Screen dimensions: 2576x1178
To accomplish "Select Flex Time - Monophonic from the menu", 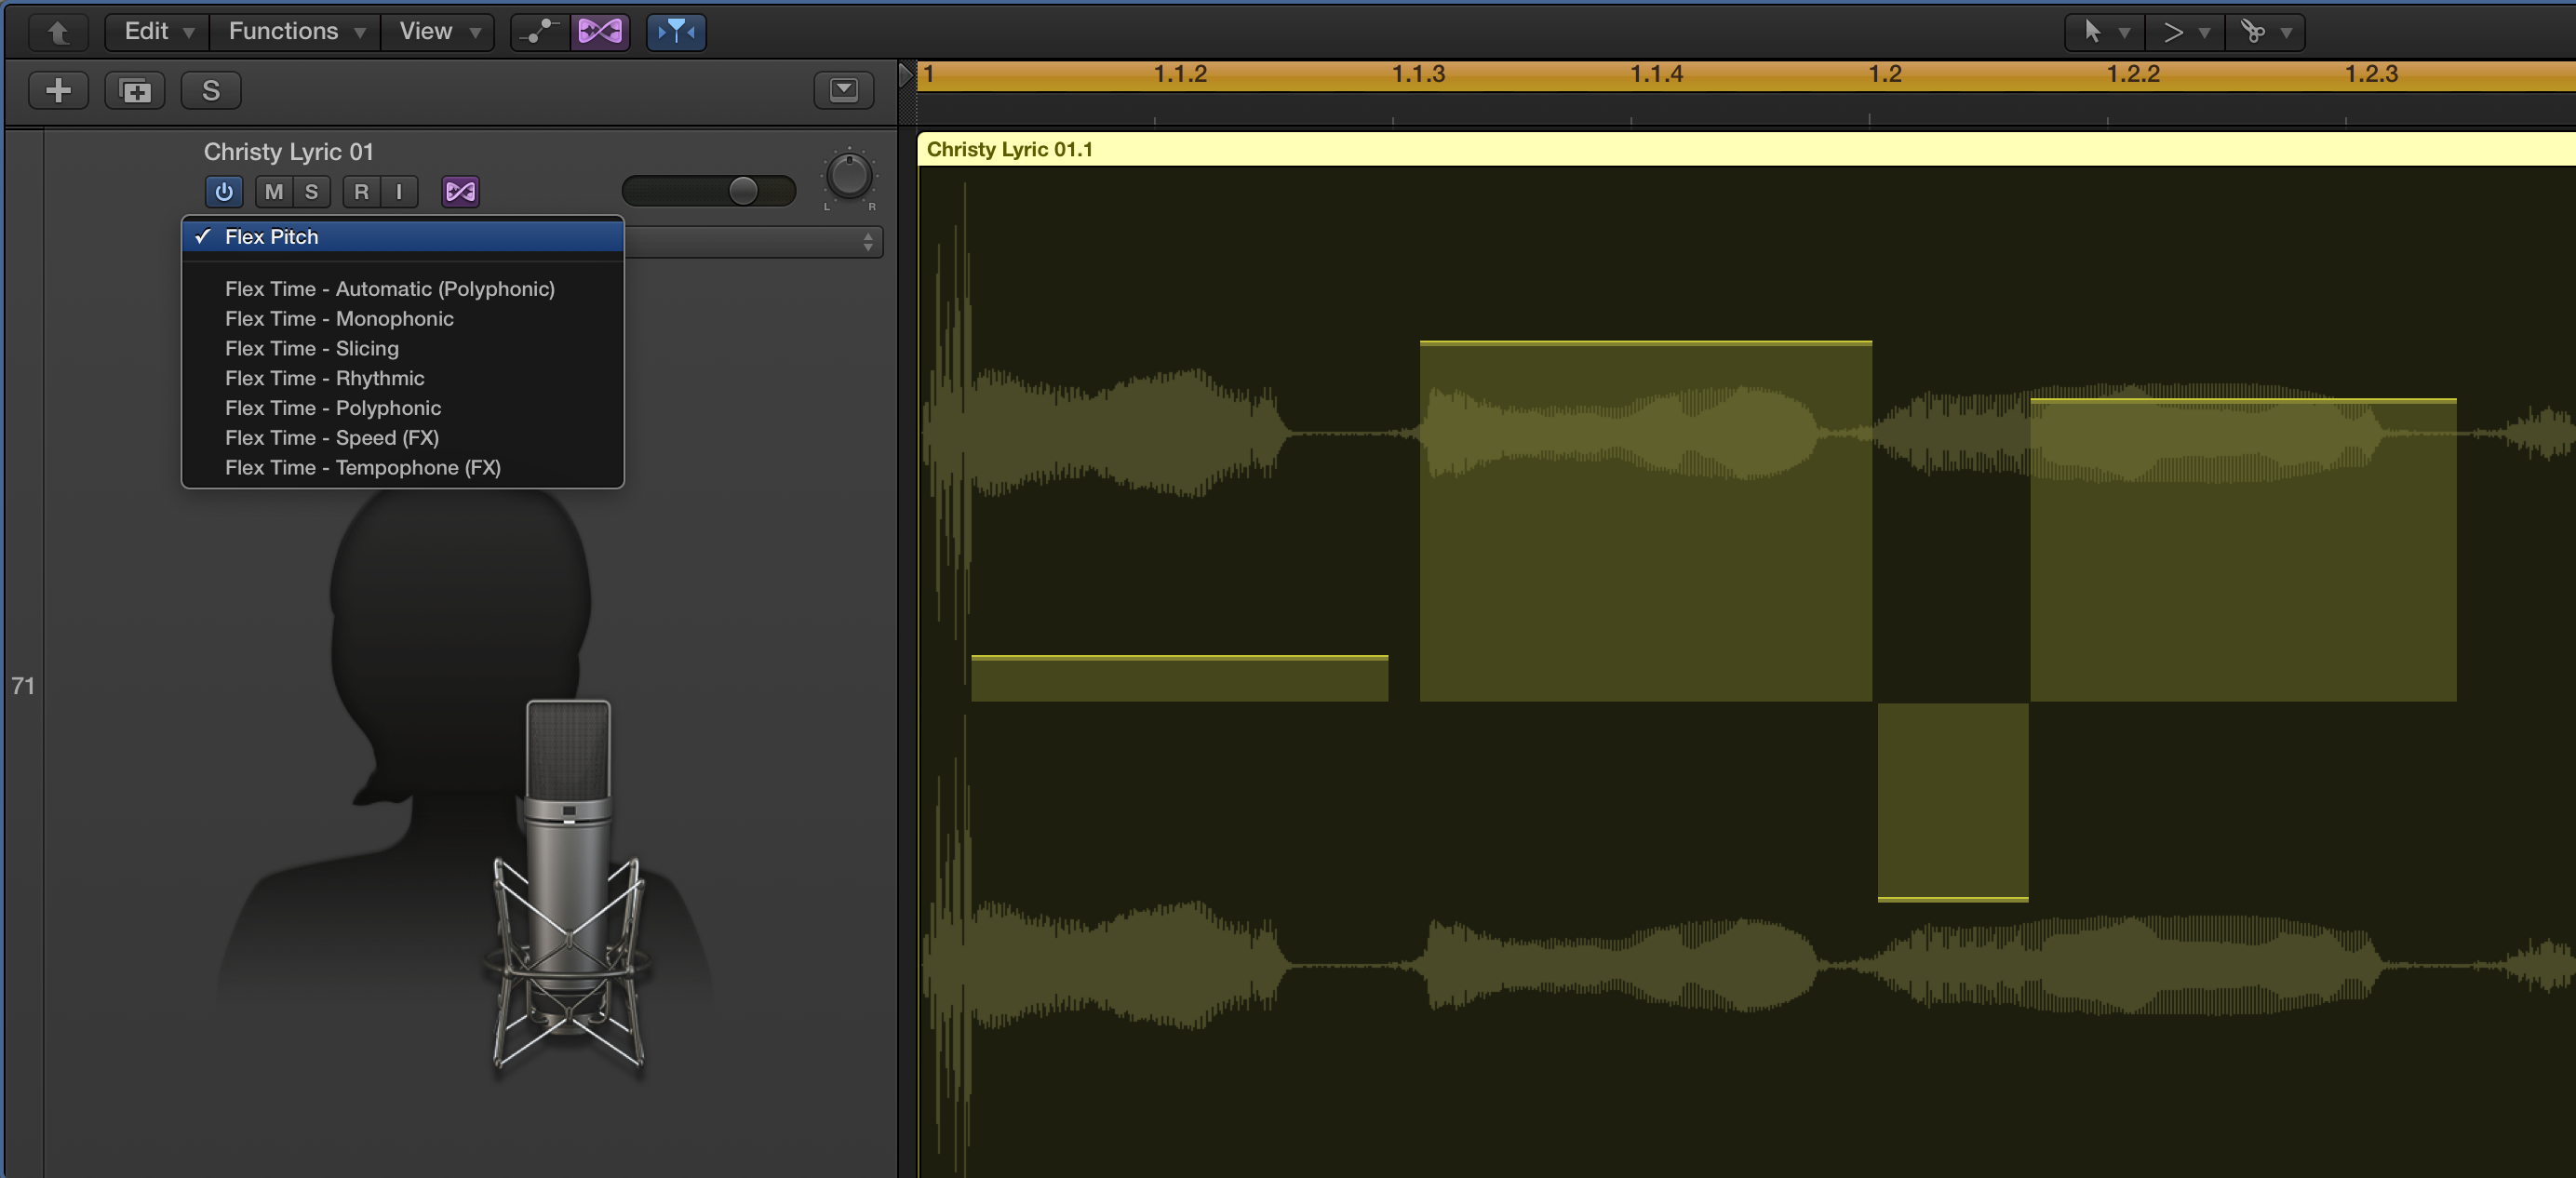I will click(338, 318).
